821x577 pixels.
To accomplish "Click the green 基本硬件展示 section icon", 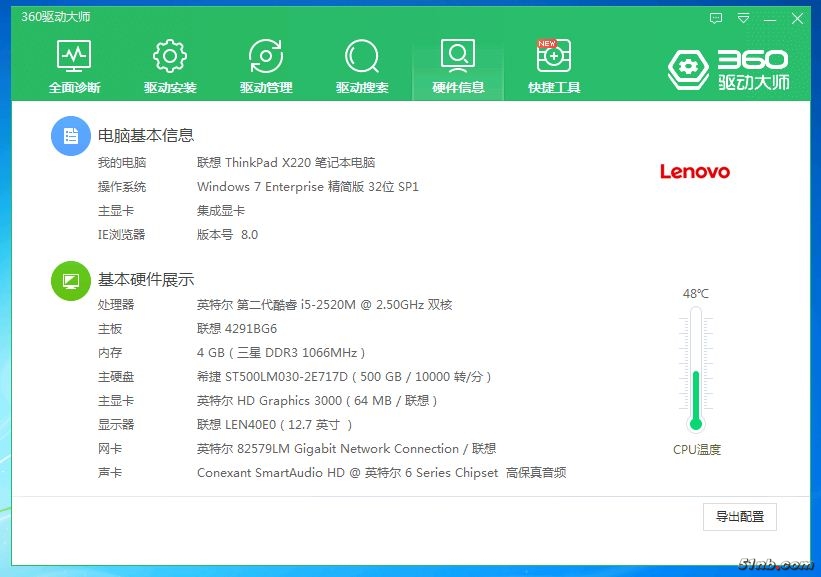I will [x=71, y=281].
